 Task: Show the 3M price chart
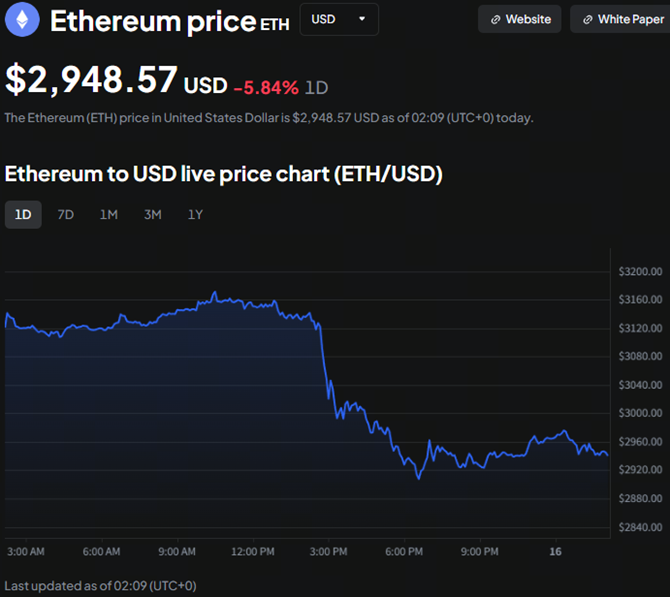pos(152,214)
